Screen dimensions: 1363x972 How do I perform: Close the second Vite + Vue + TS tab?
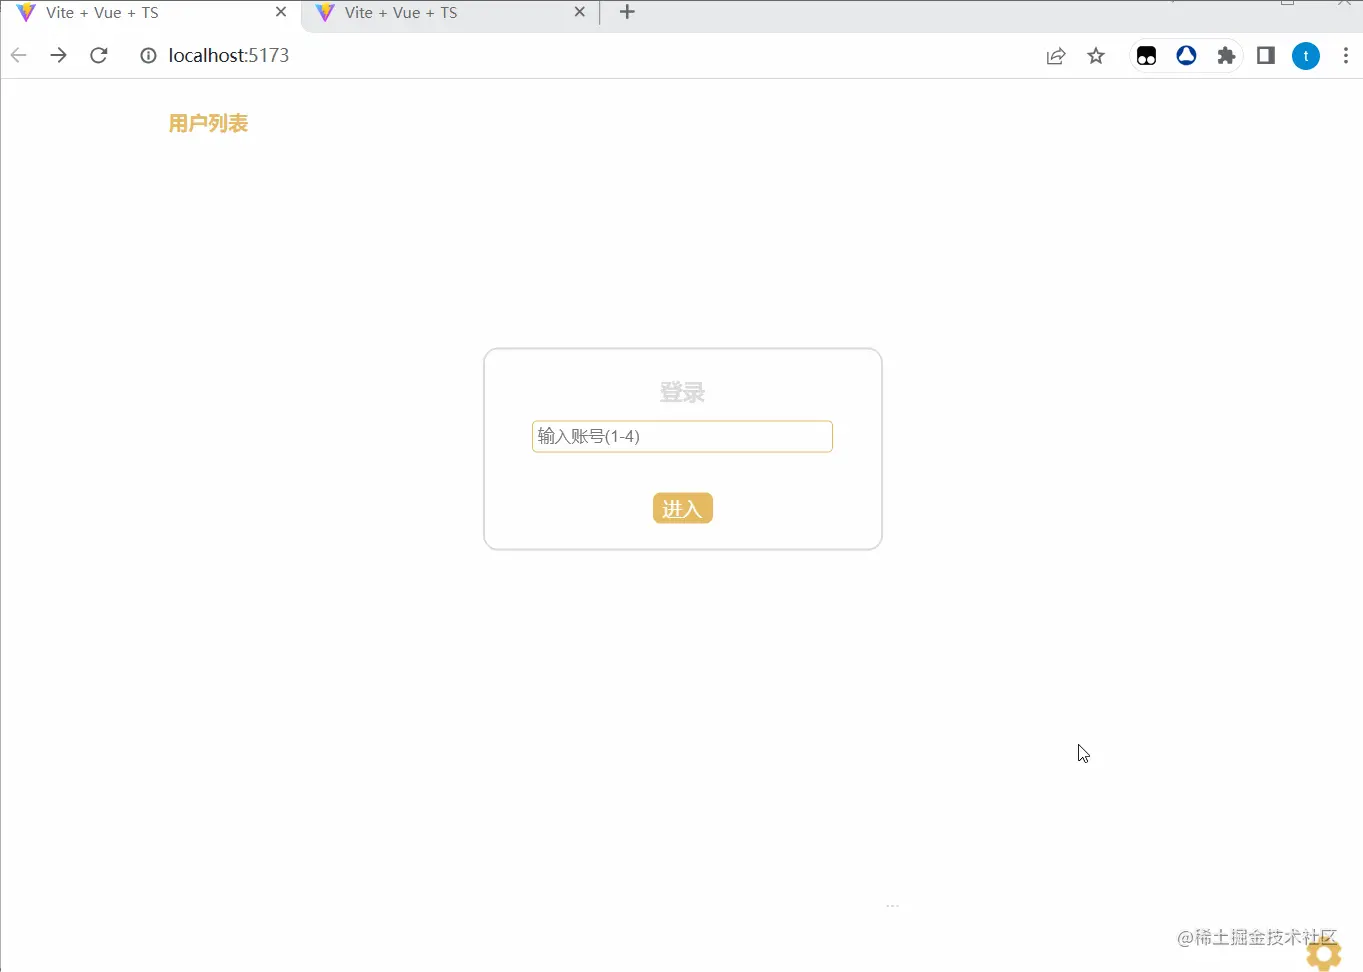click(580, 12)
